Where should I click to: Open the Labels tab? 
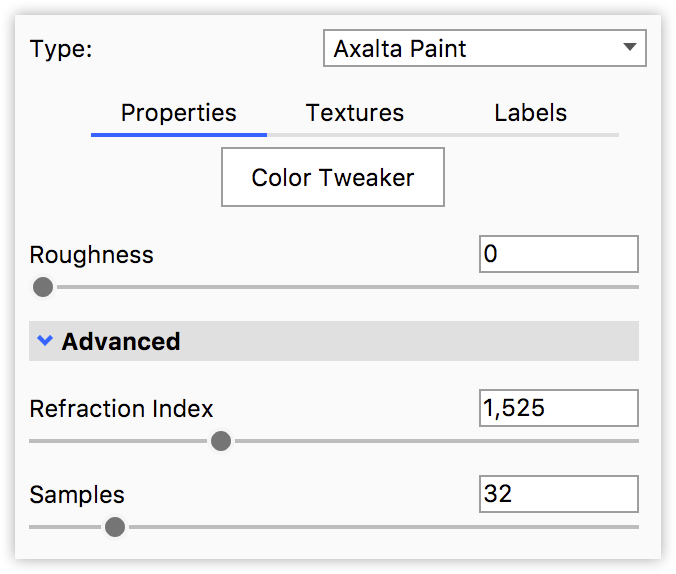tap(530, 113)
